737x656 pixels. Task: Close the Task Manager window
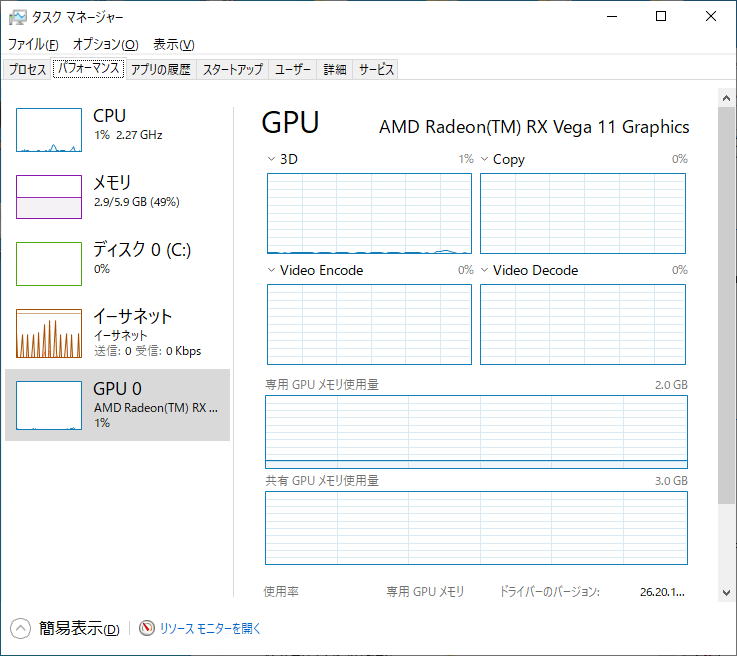711,16
